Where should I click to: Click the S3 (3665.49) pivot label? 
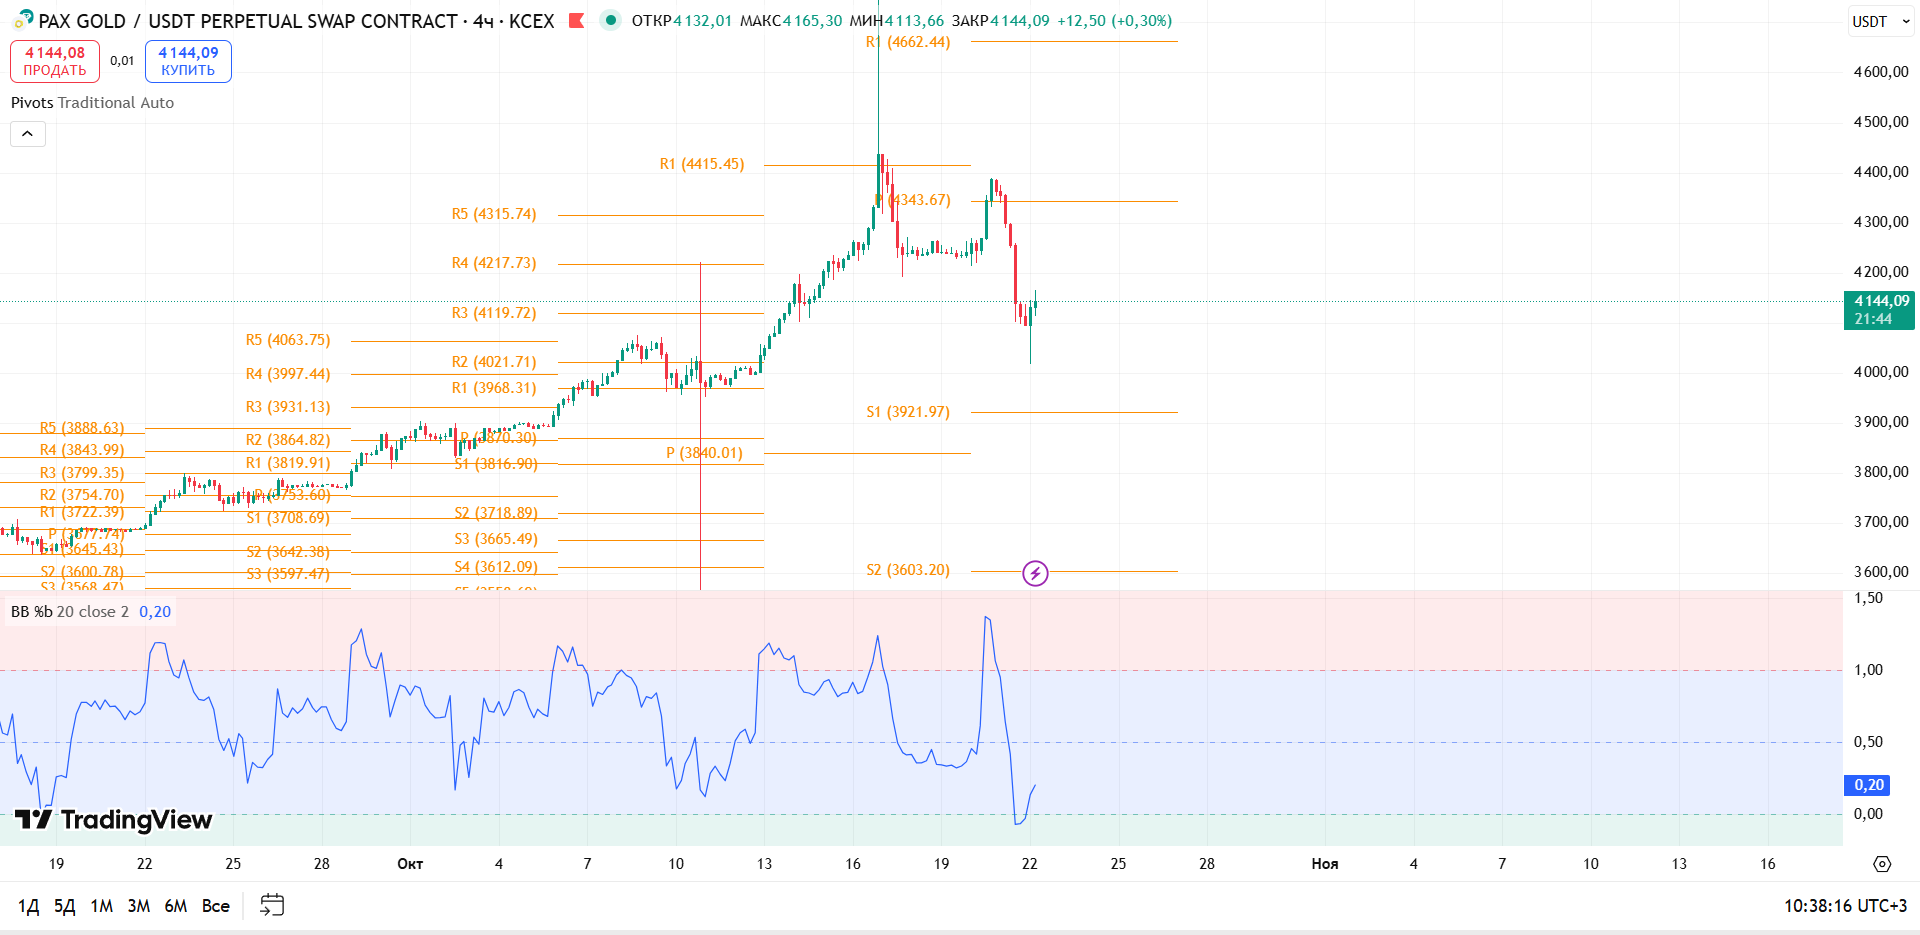point(496,539)
